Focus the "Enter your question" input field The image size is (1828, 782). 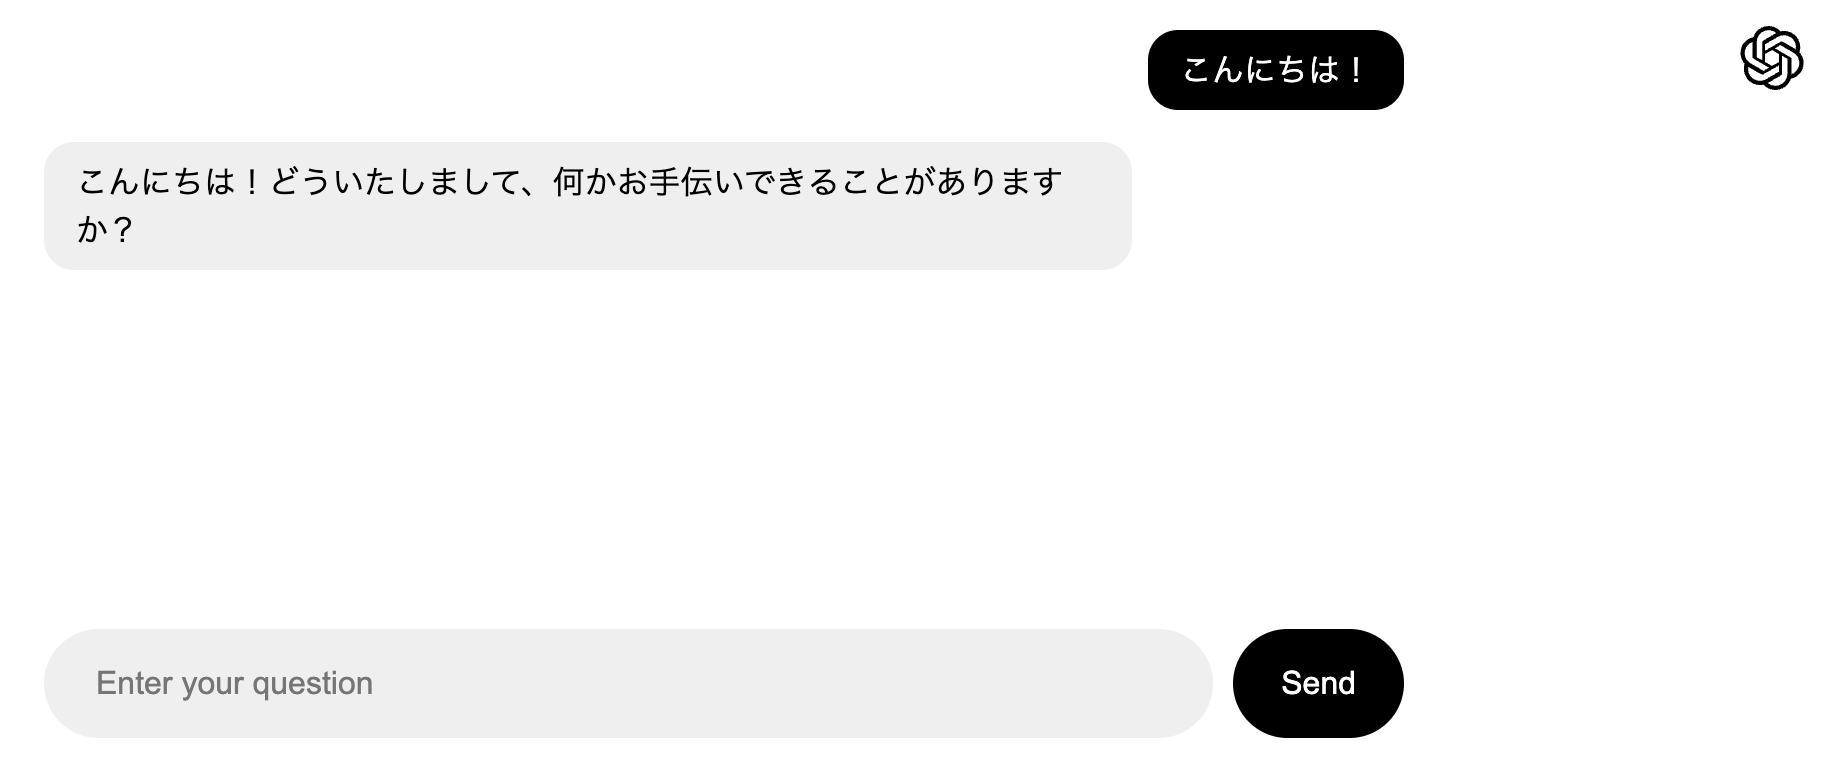628,683
